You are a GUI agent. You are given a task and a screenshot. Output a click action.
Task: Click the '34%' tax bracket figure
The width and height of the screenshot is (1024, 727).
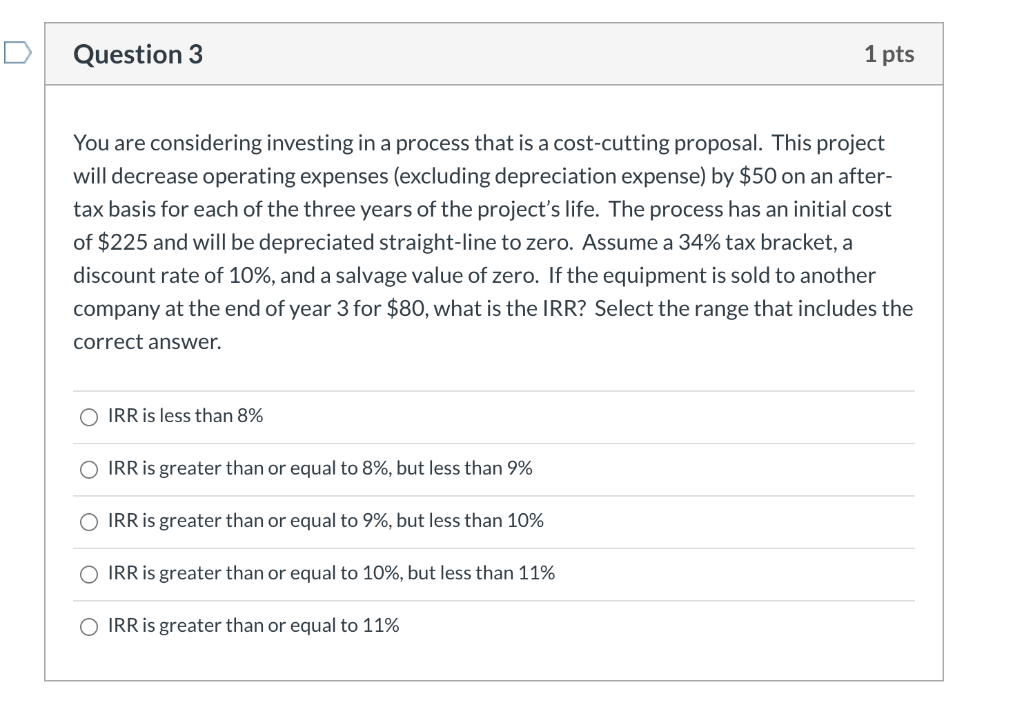click(700, 242)
